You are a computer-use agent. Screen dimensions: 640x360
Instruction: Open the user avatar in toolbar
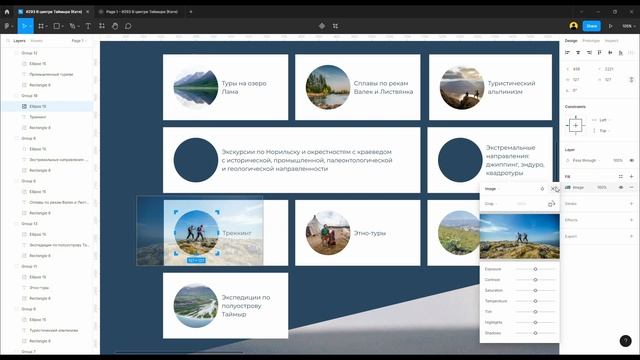pos(573,26)
